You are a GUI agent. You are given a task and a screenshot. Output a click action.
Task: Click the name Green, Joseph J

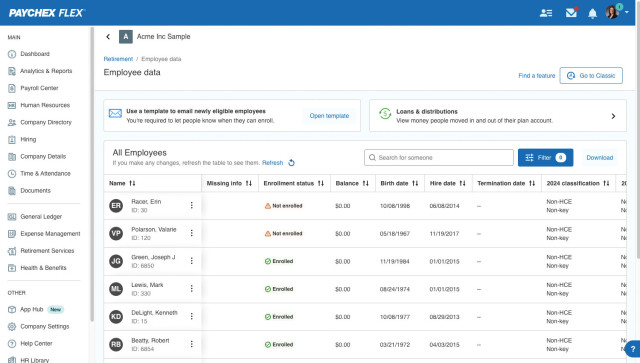point(153,257)
